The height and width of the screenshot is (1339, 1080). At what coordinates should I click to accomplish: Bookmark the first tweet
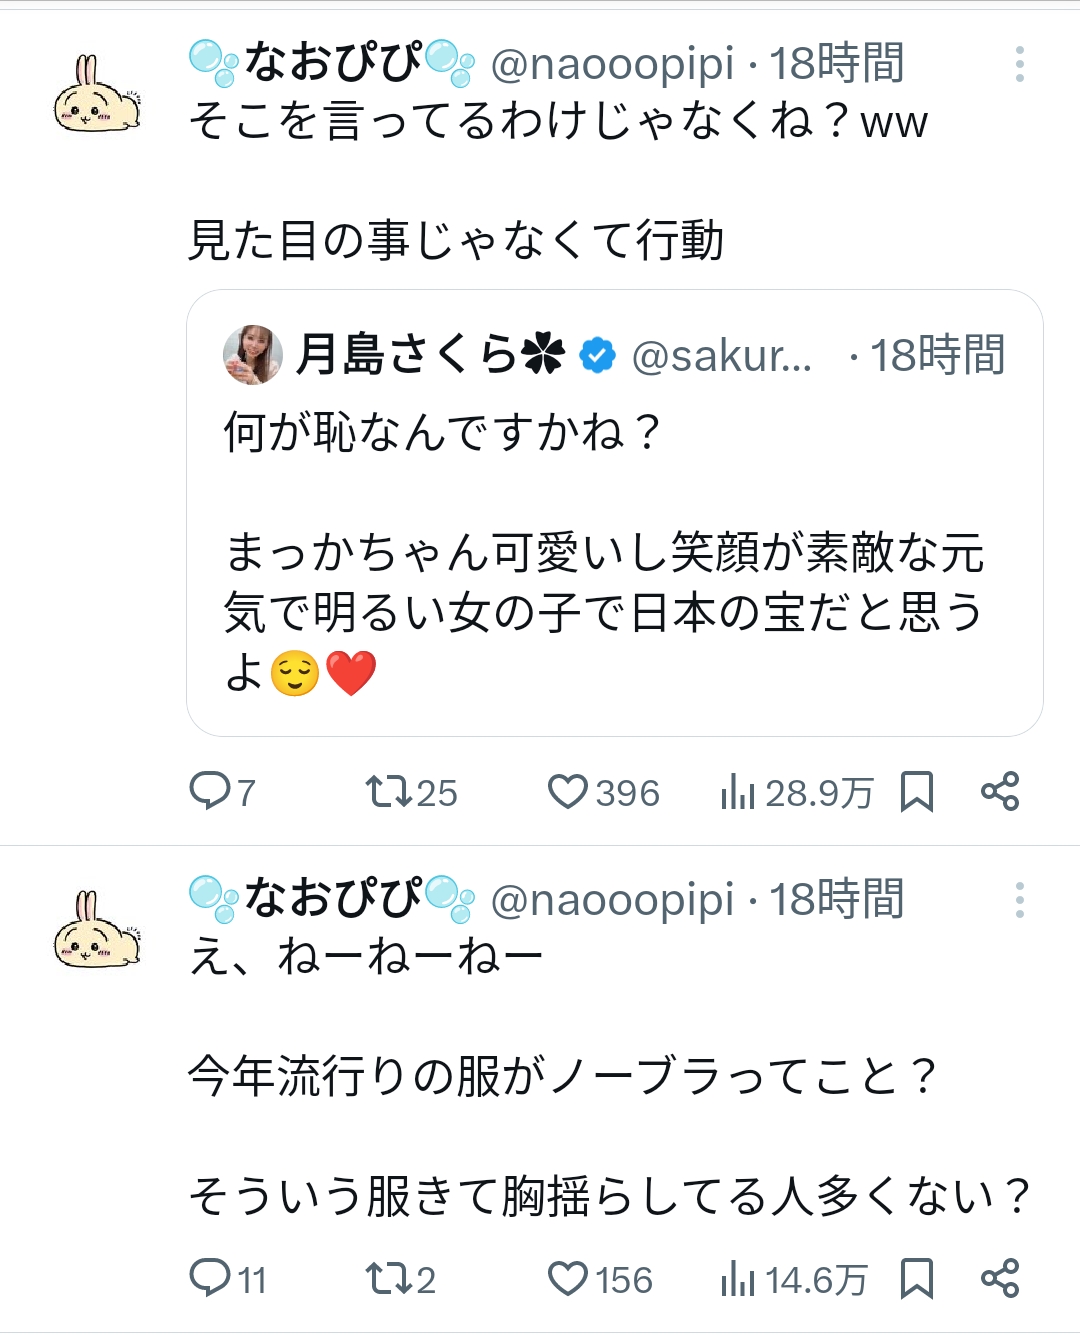tap(916, 792)
